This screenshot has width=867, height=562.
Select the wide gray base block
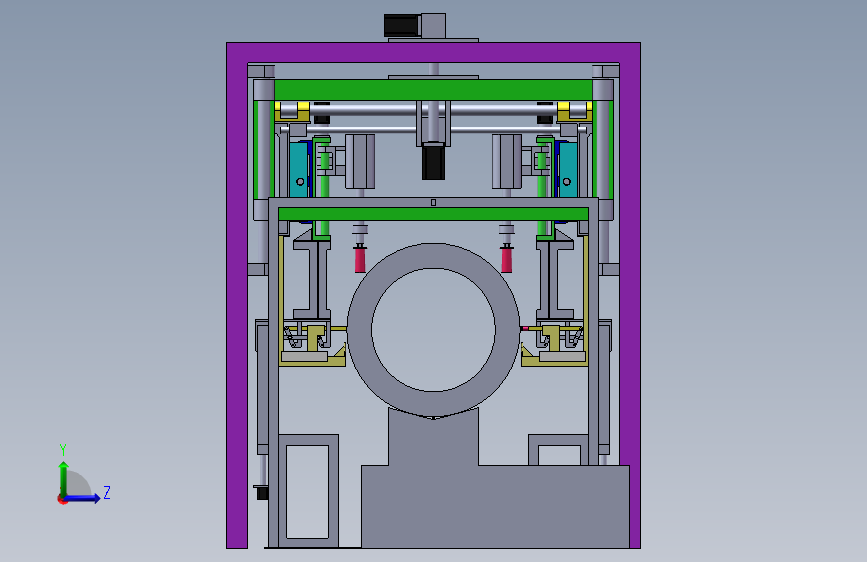click(495, 506)
